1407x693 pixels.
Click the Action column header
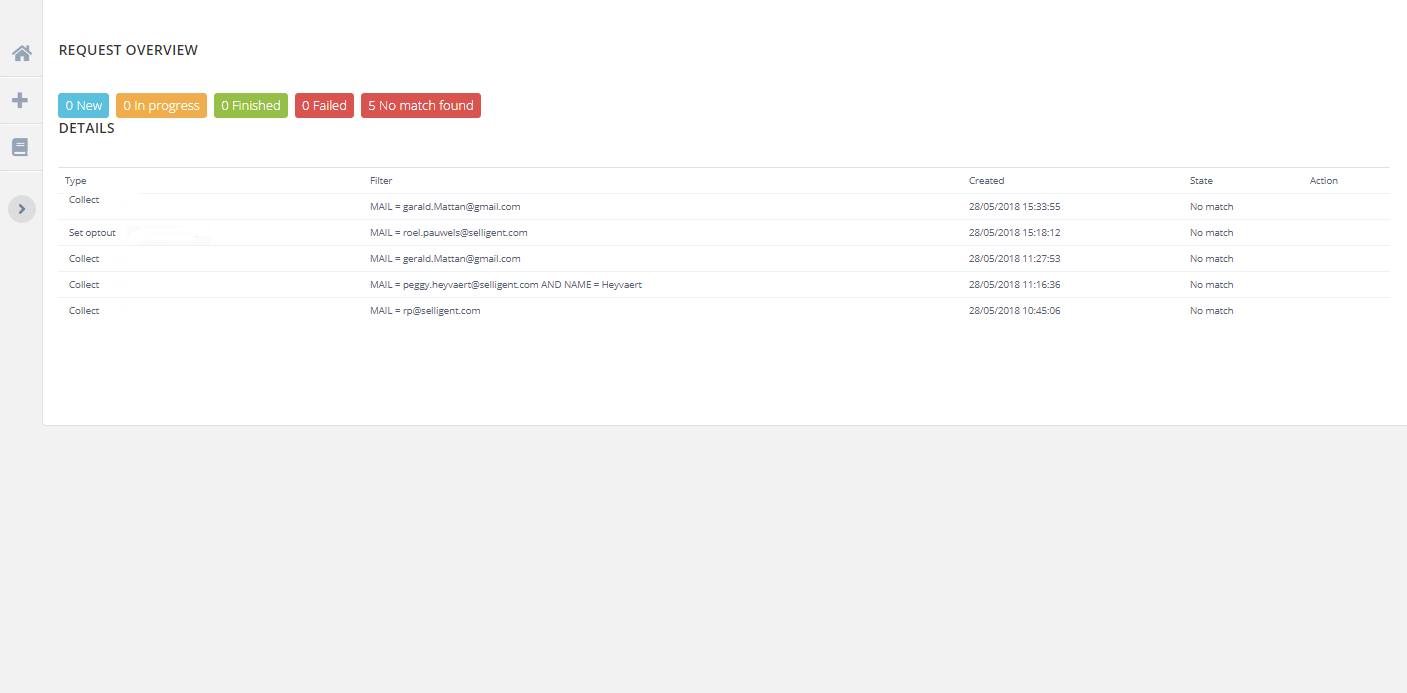[x=1323, y=181]
